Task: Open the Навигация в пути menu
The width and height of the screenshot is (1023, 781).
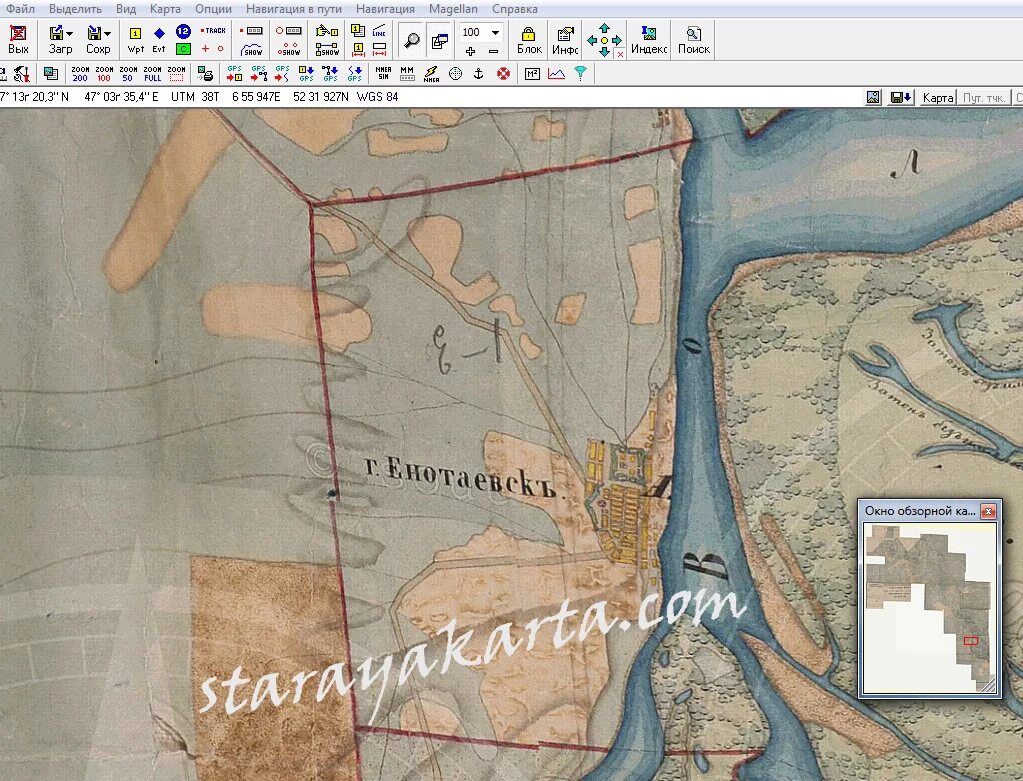Action: pos(294,9)
